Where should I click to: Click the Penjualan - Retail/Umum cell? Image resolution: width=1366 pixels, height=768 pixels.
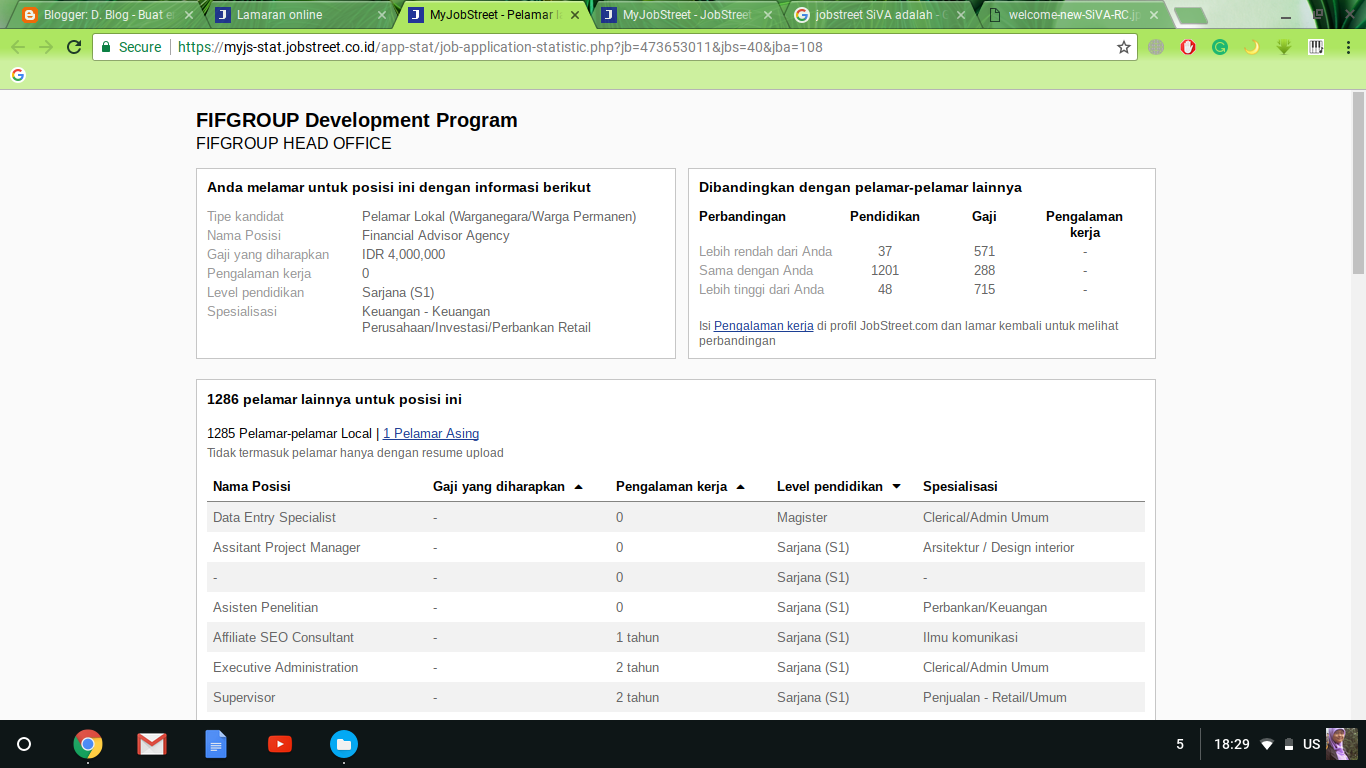995,698
